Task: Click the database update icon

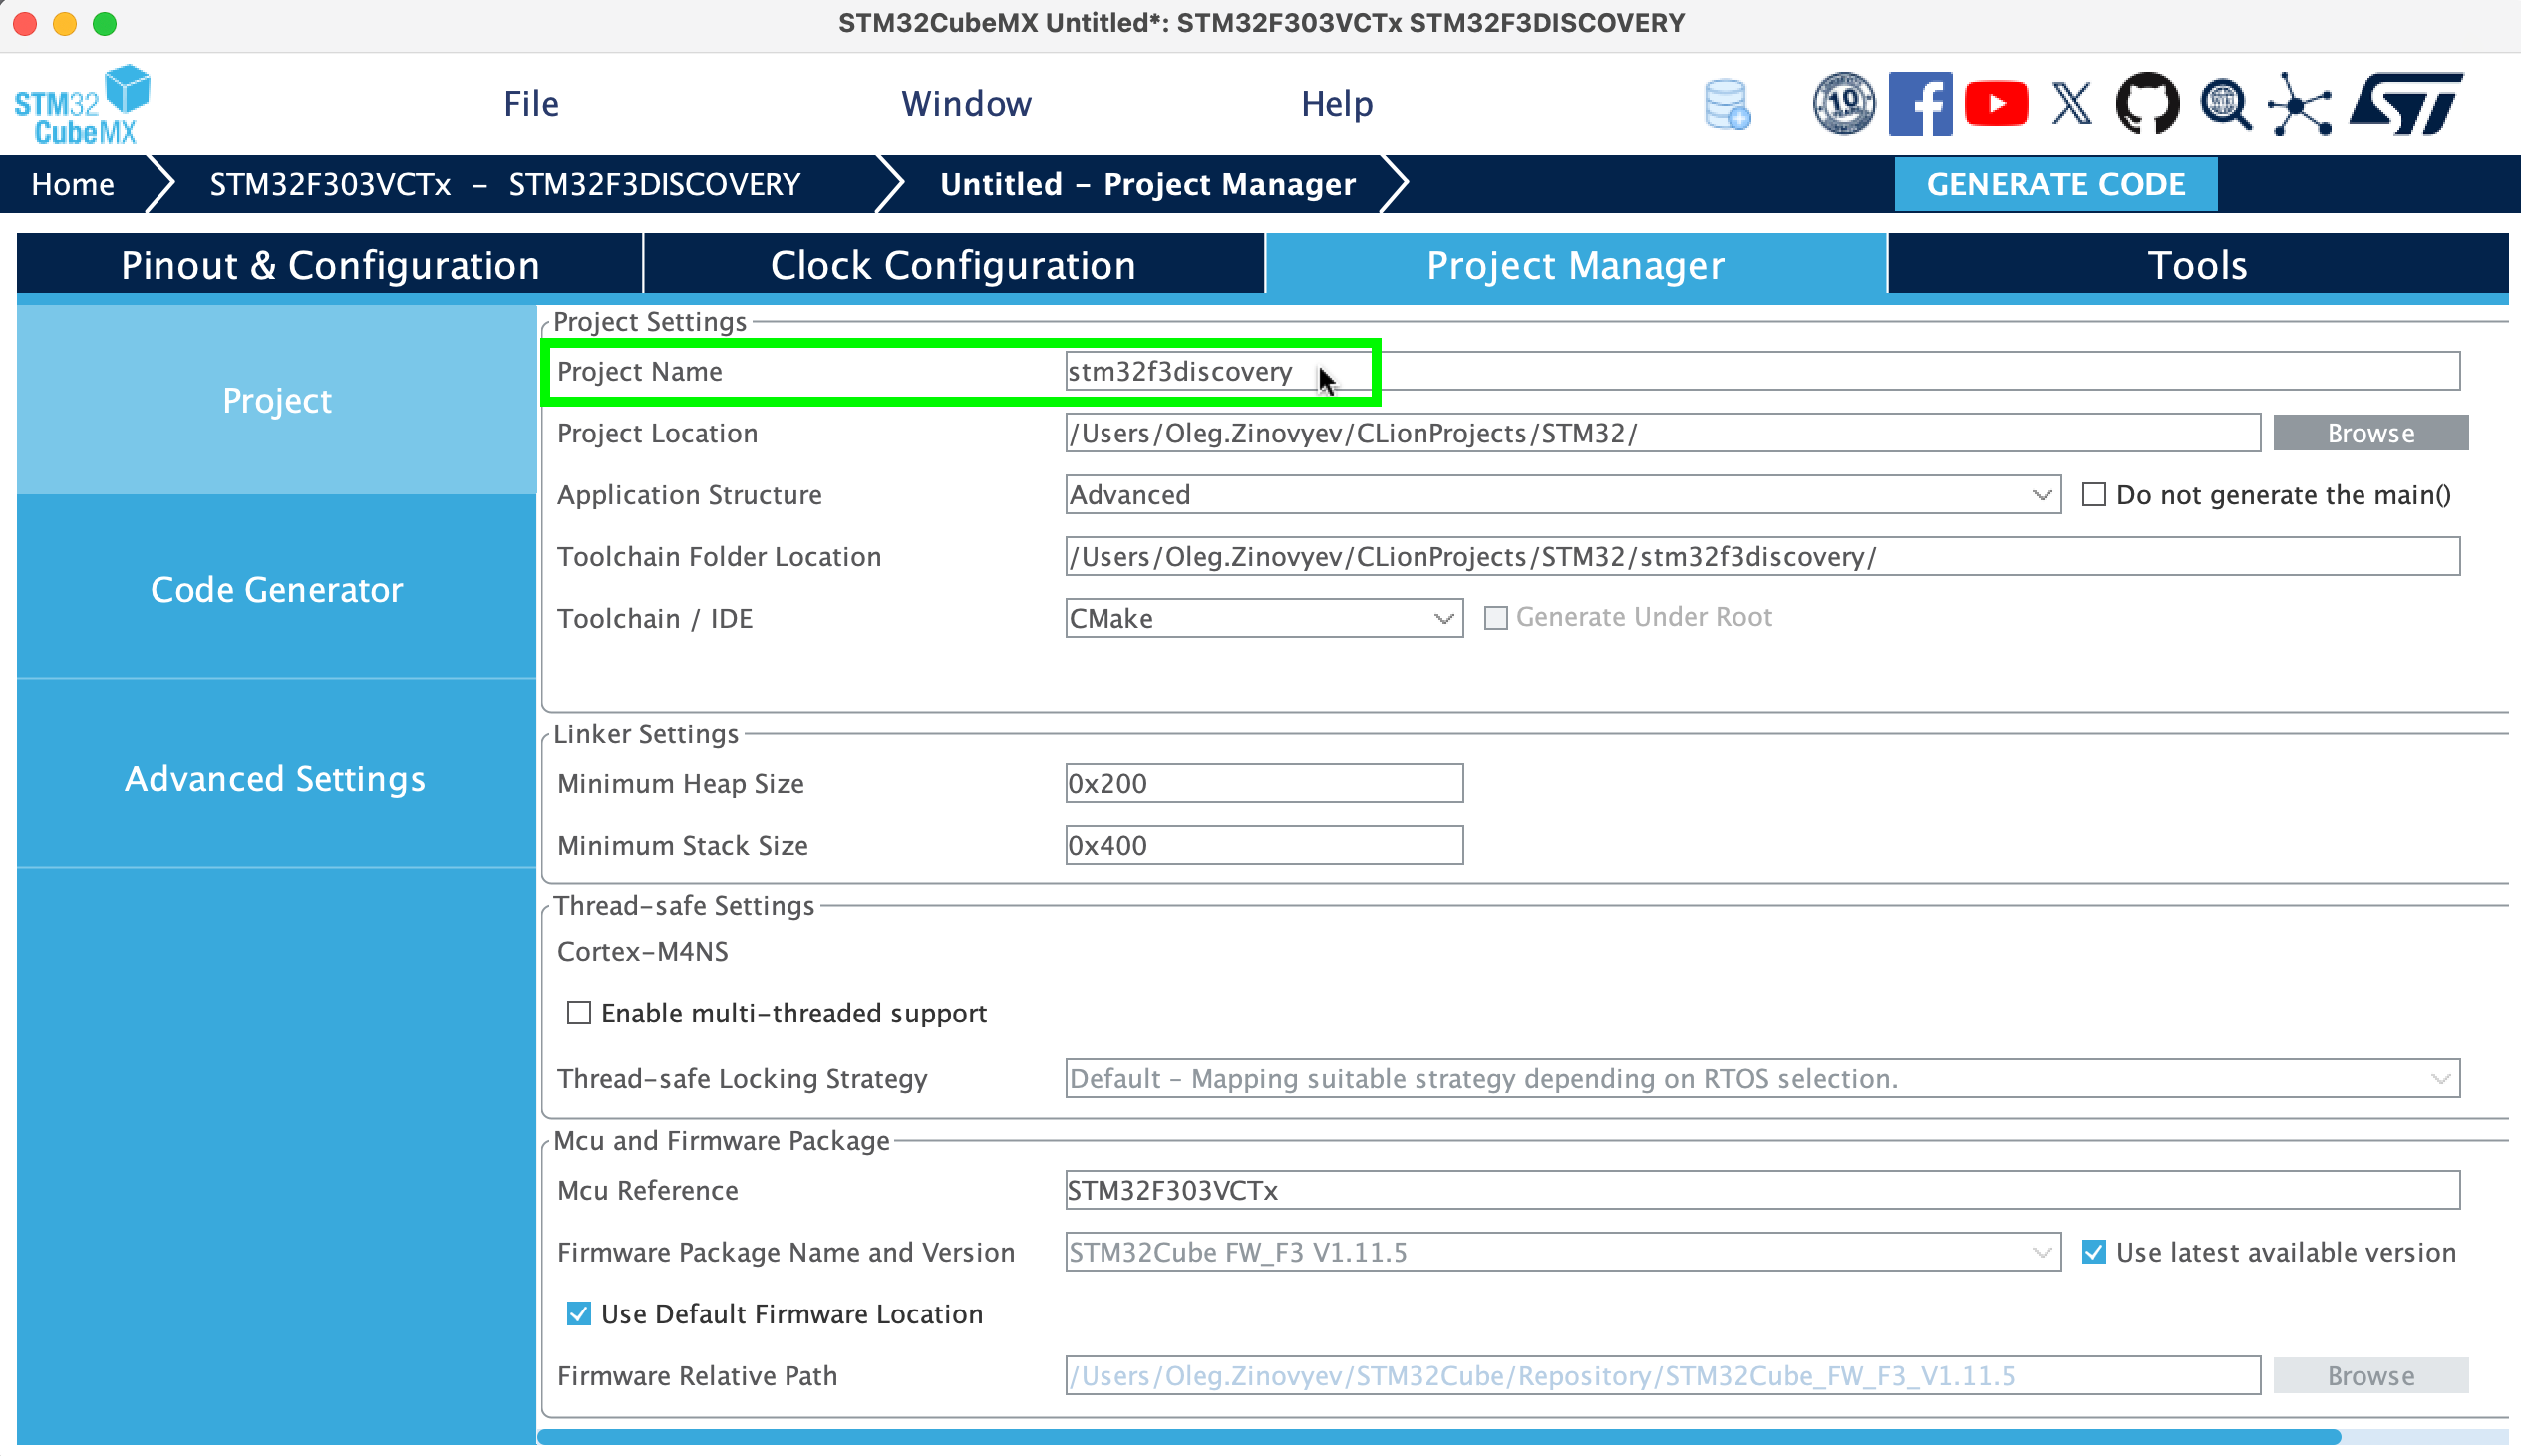Action: 1727,101
